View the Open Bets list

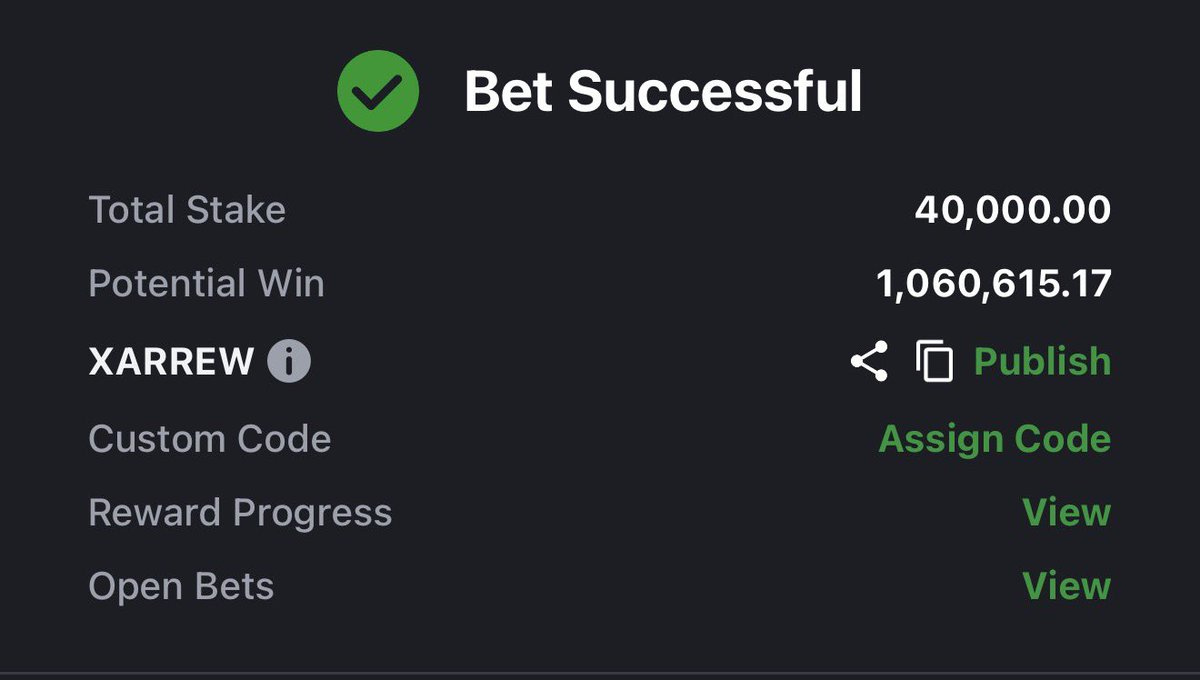[x=1066, y=586]
